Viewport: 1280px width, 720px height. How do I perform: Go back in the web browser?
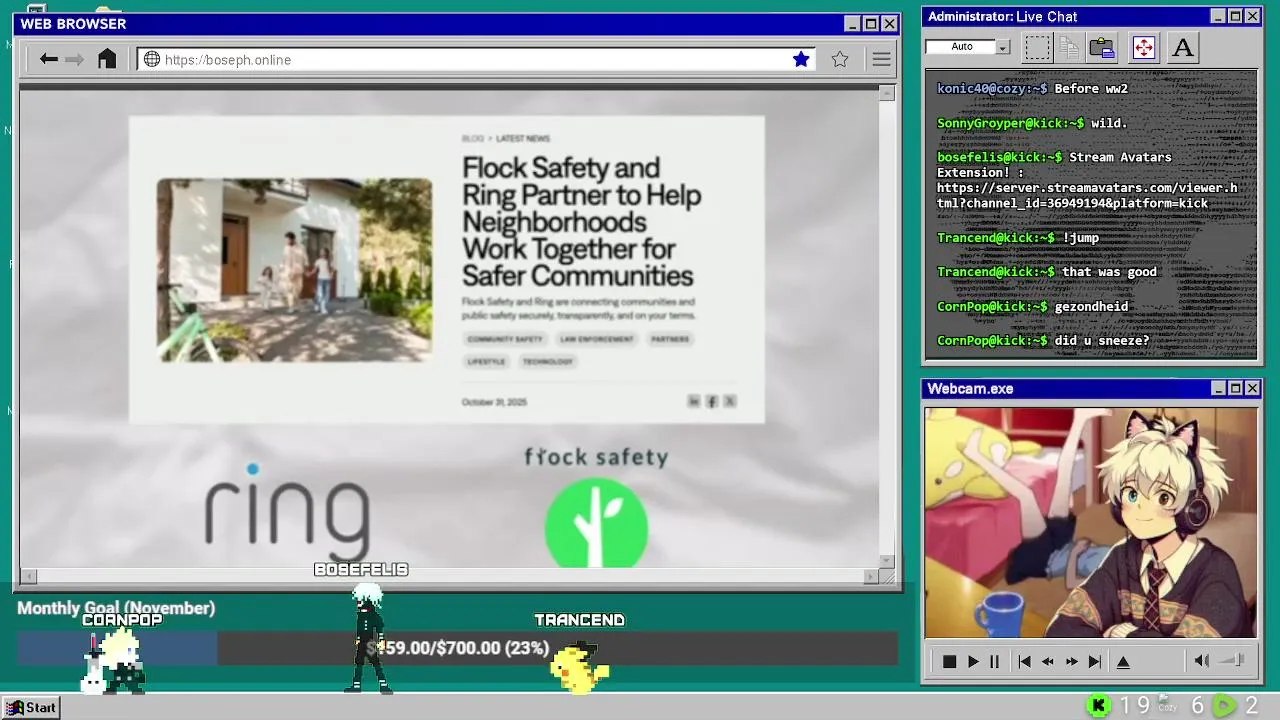click(48, 59)
